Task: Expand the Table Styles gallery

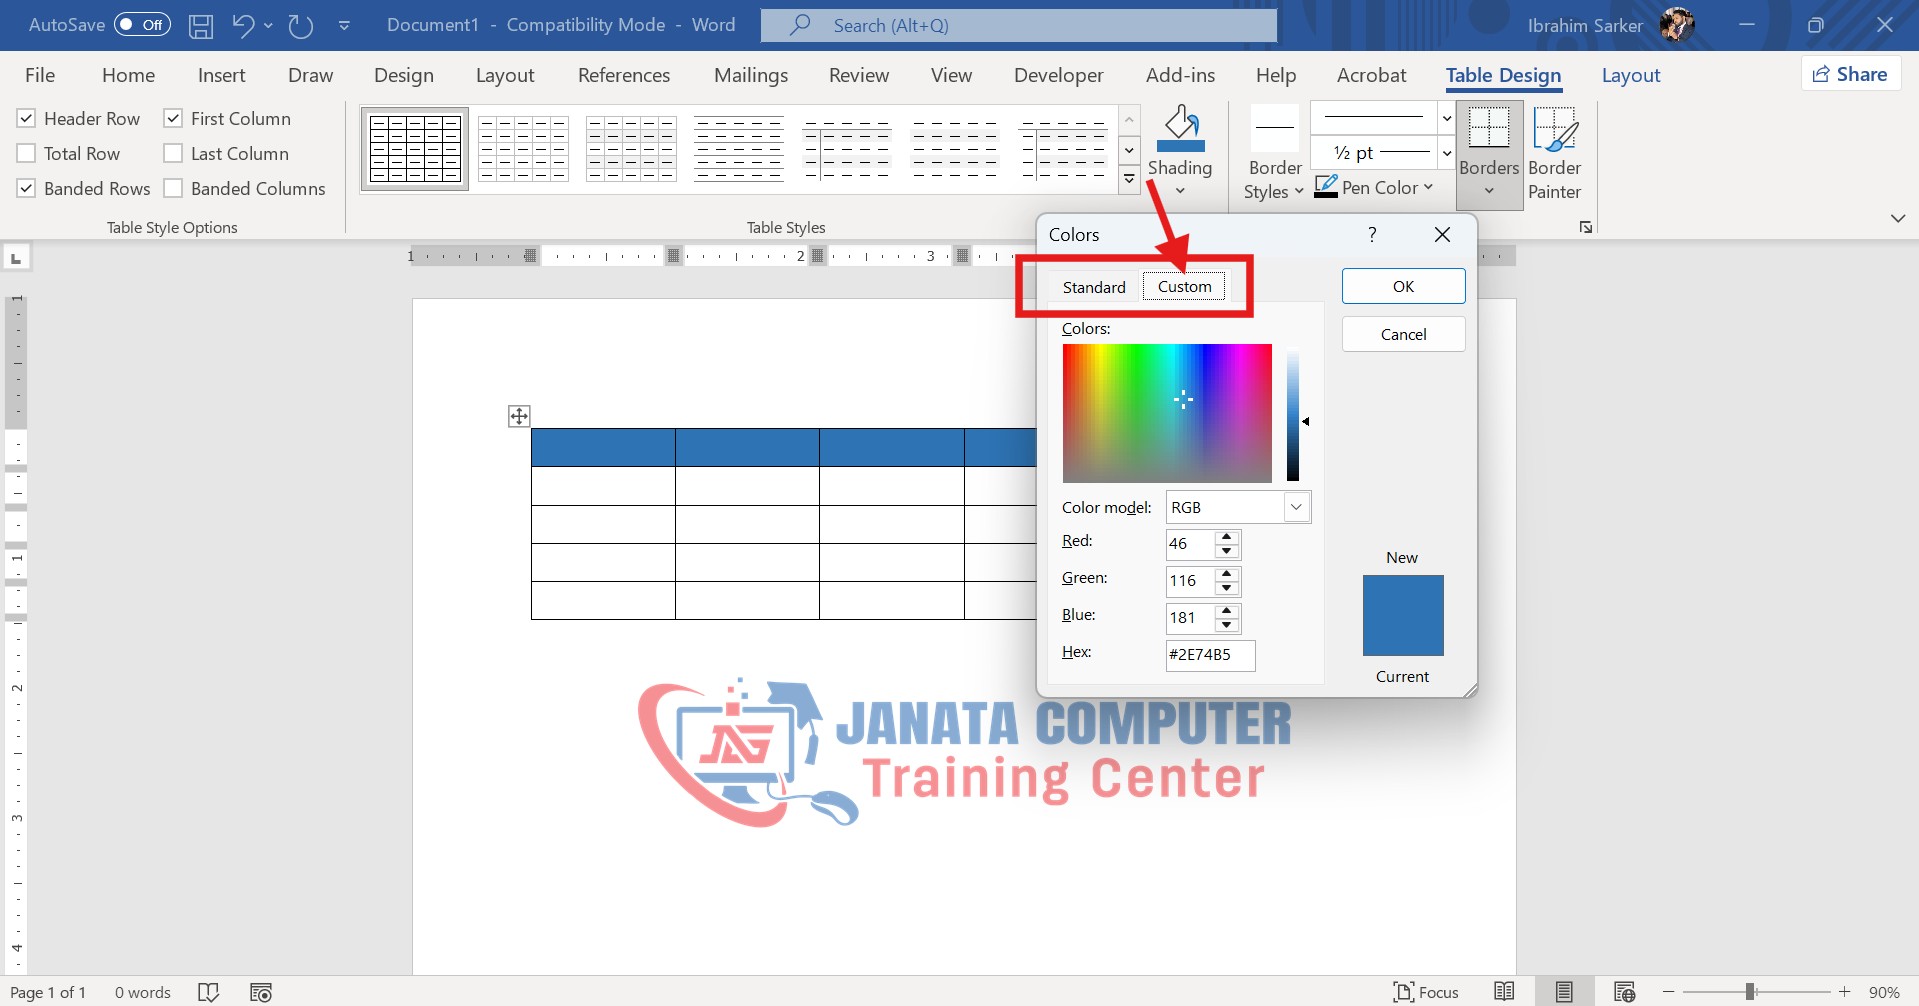Action: 1129,180
